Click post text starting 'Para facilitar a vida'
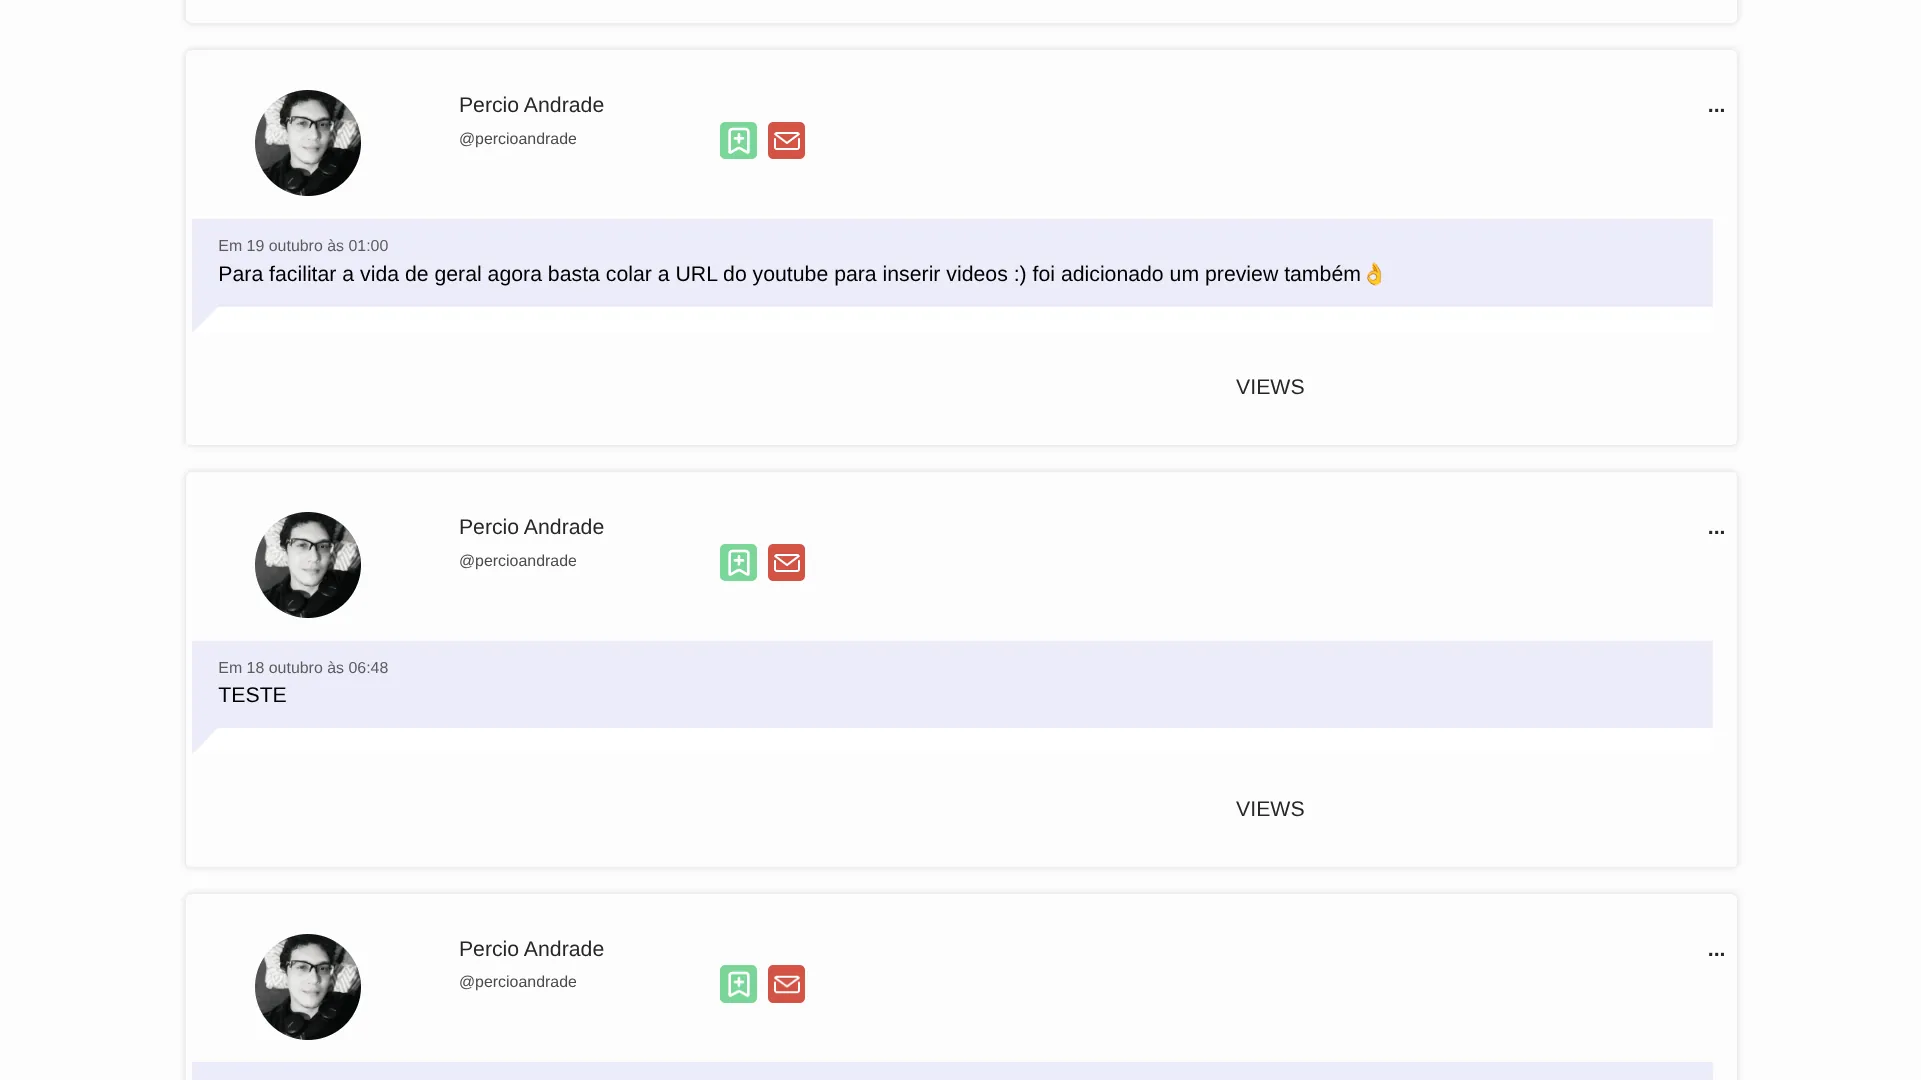The width and height of the screenshot is (1921, 1080). (x=801, y=274)
